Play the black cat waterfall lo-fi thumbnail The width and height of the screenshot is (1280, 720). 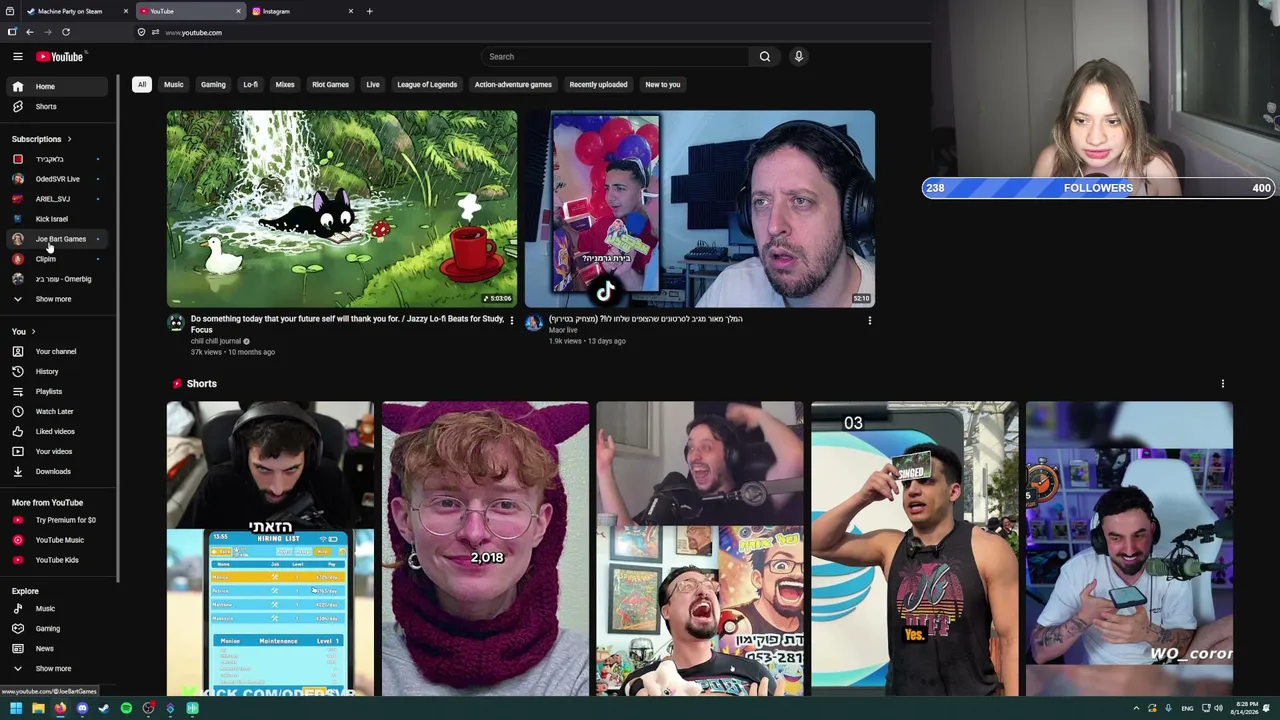342,208
